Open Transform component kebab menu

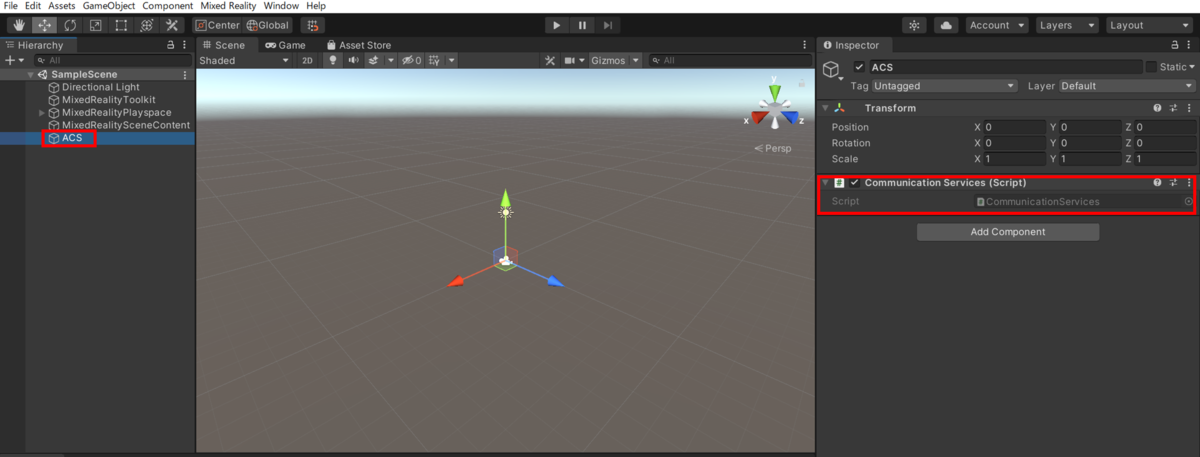(1189, 108)
